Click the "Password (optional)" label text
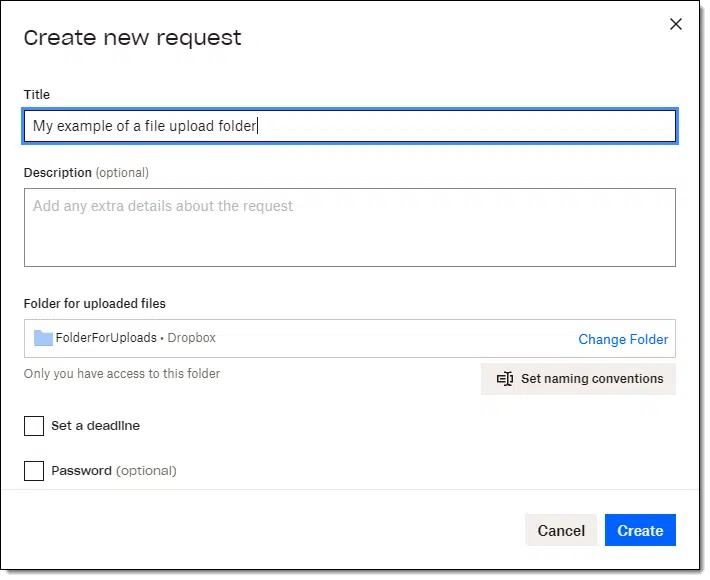 (114, 471)
